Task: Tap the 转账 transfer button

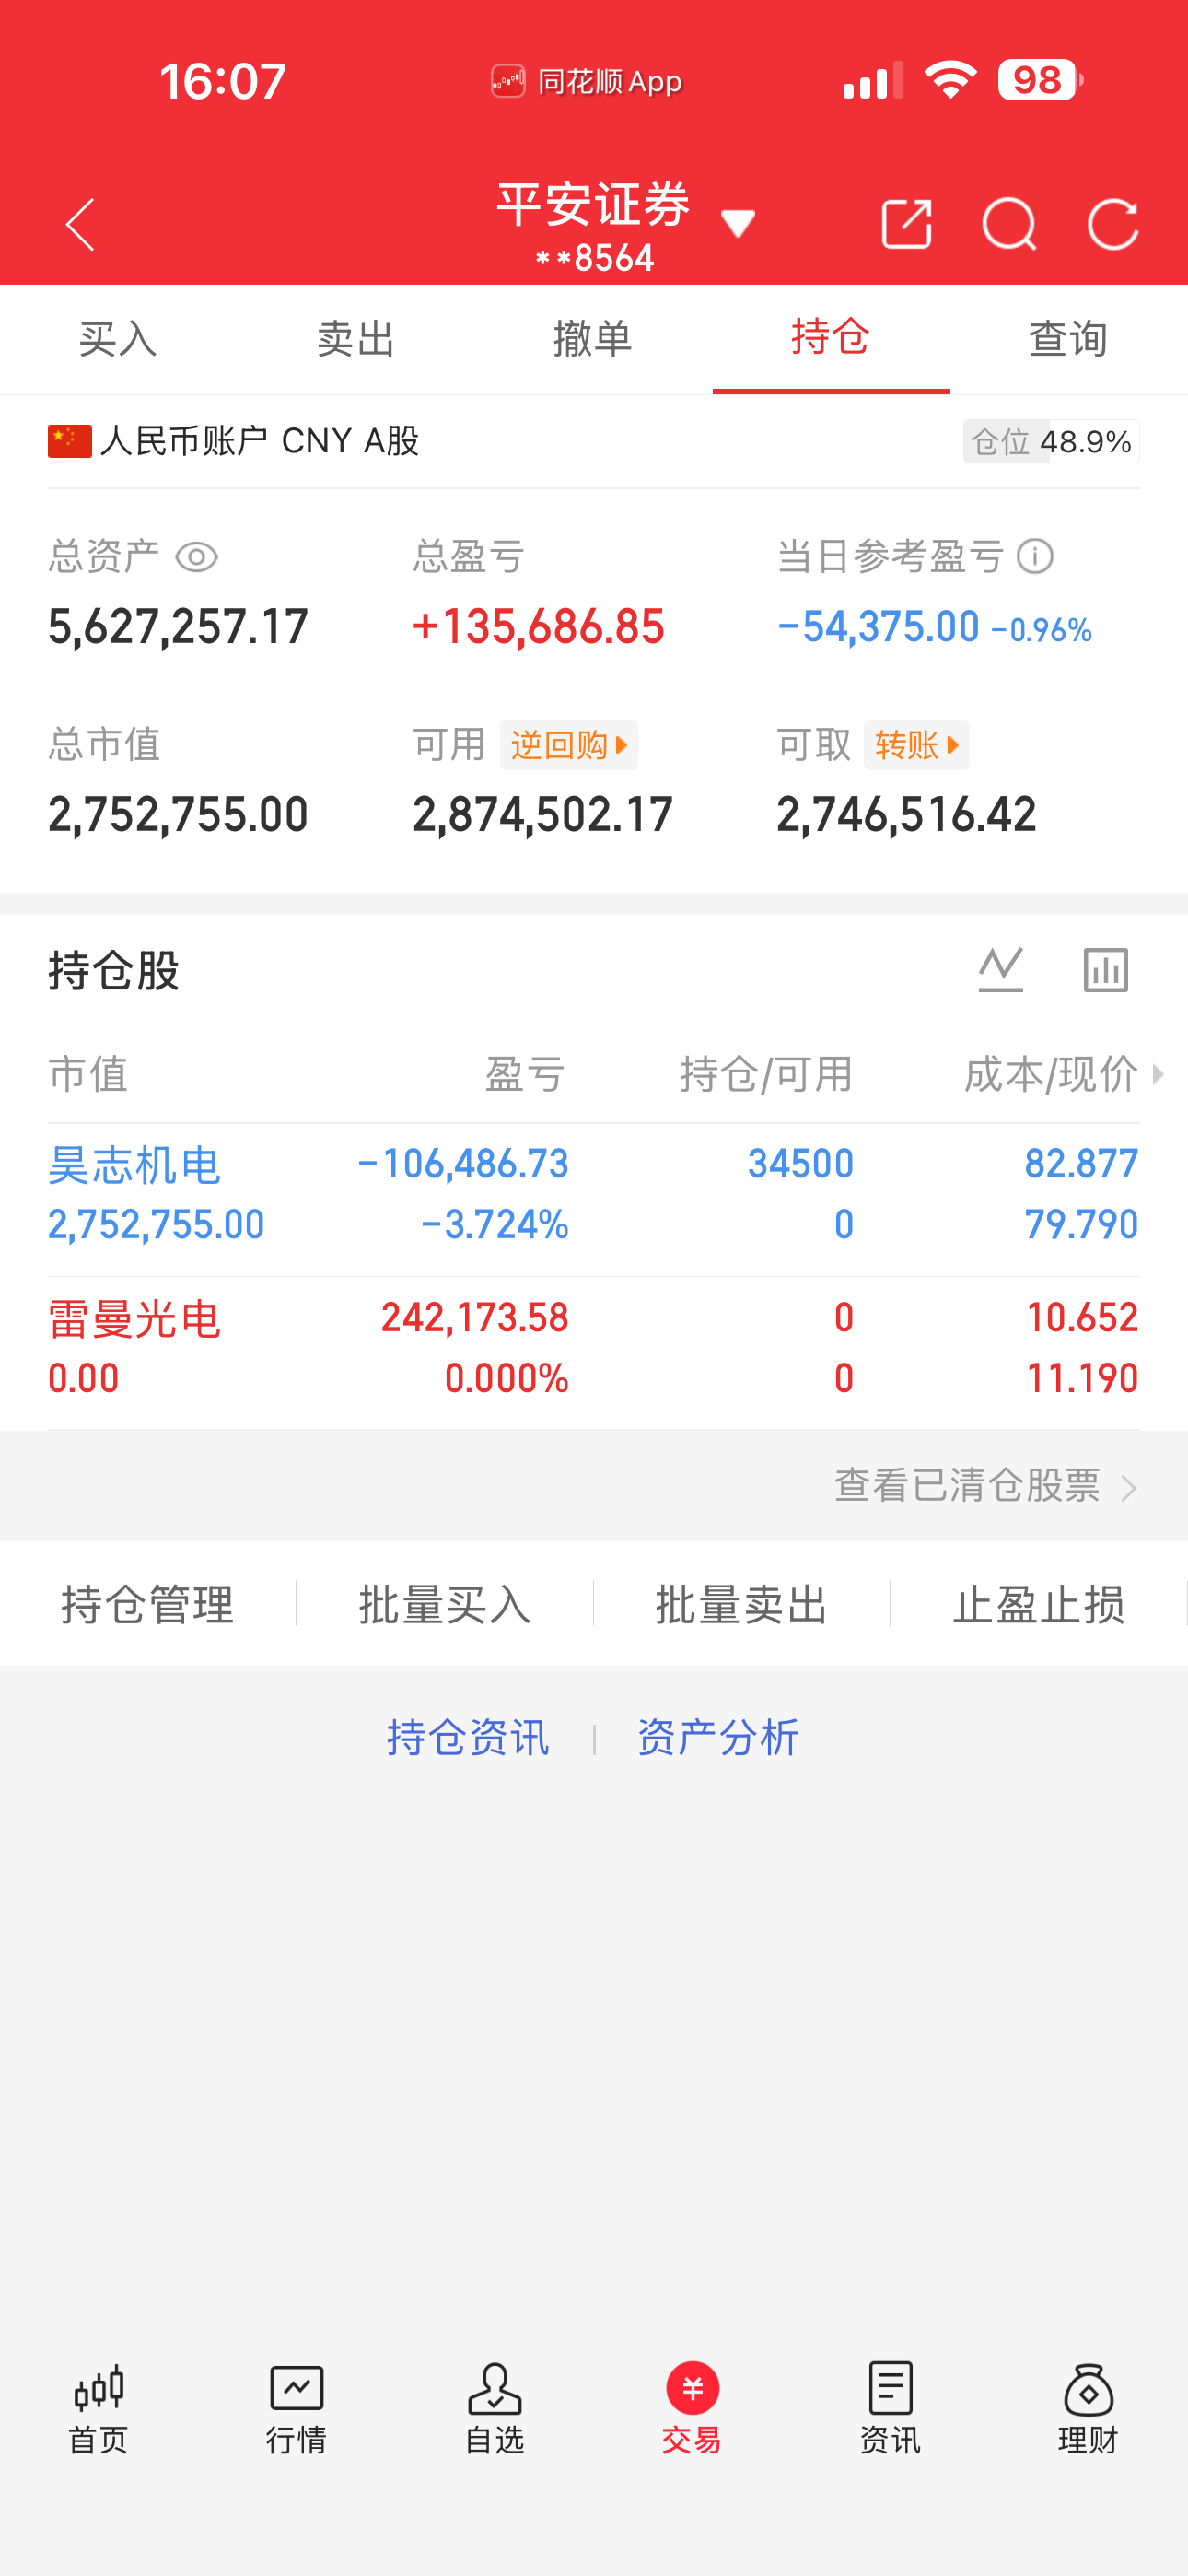Action: (x=916, y=745)
